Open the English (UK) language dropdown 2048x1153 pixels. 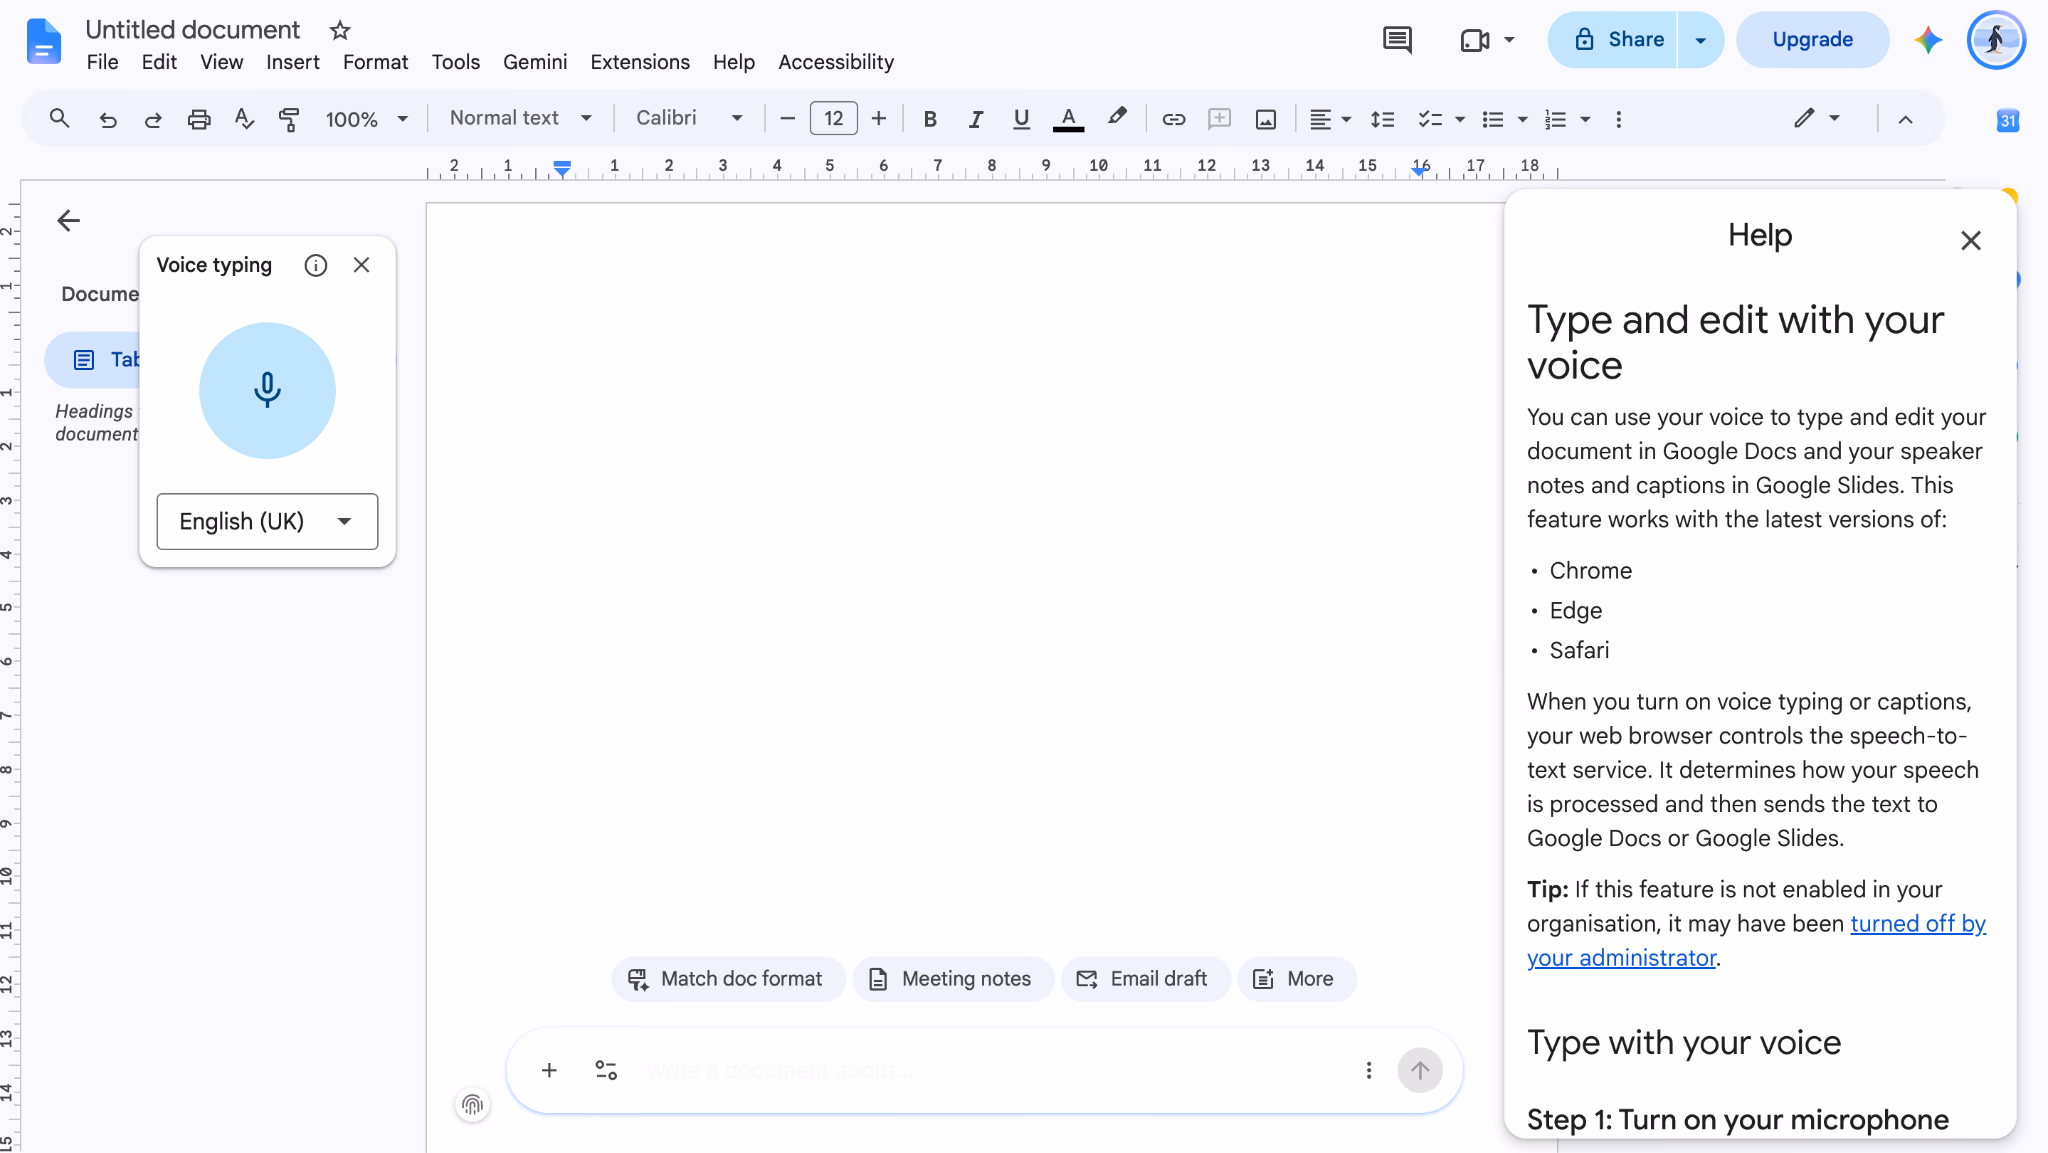point(267,521)
